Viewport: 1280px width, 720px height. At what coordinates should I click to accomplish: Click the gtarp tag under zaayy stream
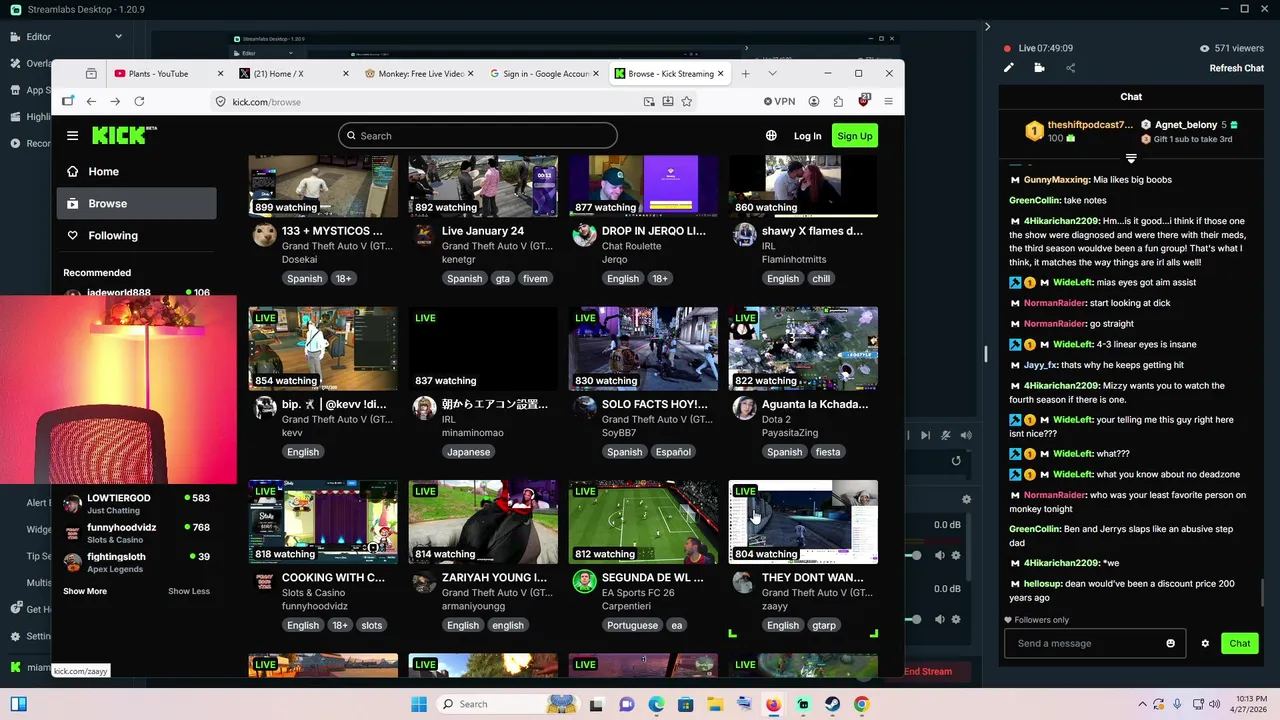click(x=824, y=625)
